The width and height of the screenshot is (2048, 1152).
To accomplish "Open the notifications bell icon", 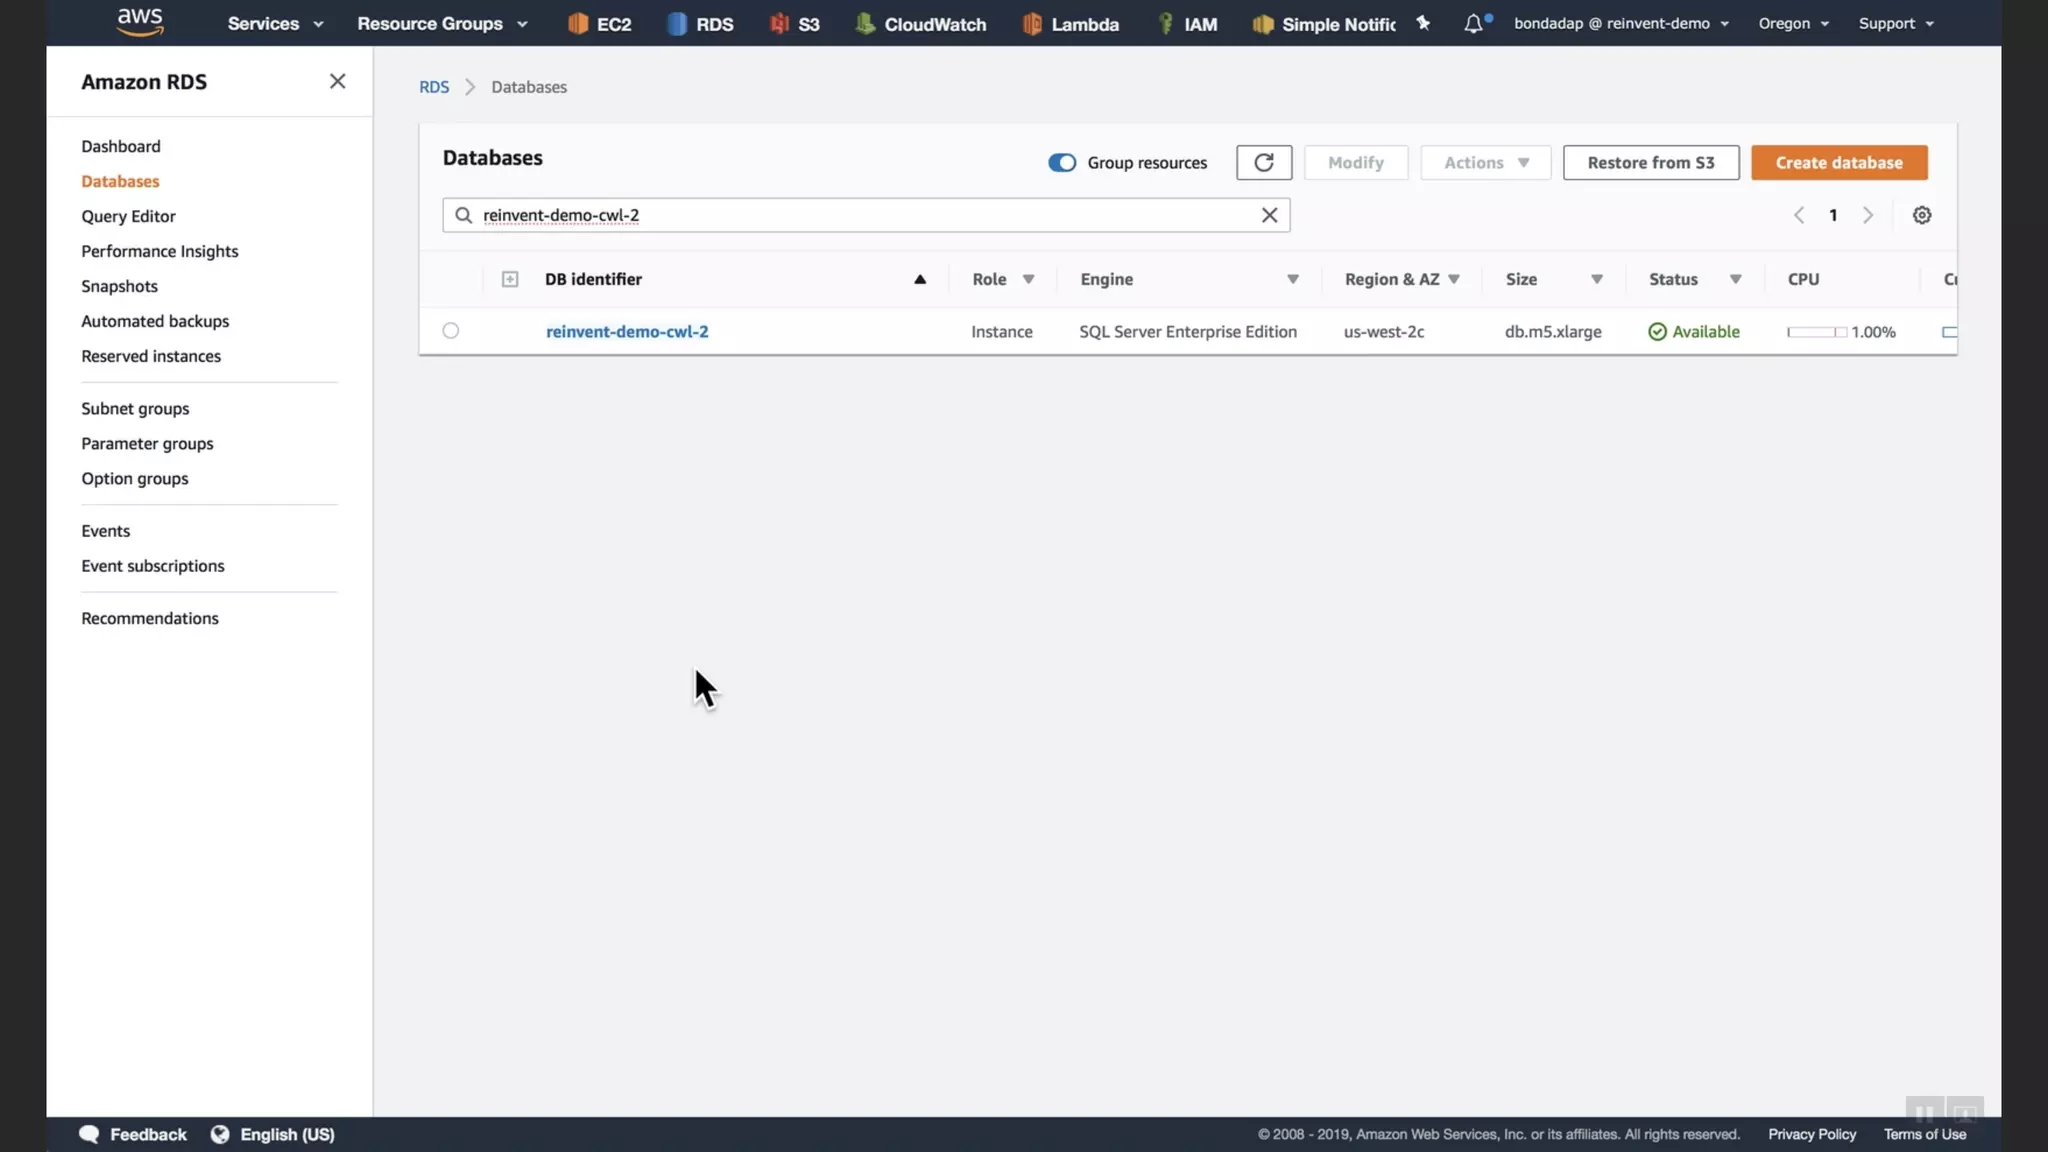I will 1473,24.
